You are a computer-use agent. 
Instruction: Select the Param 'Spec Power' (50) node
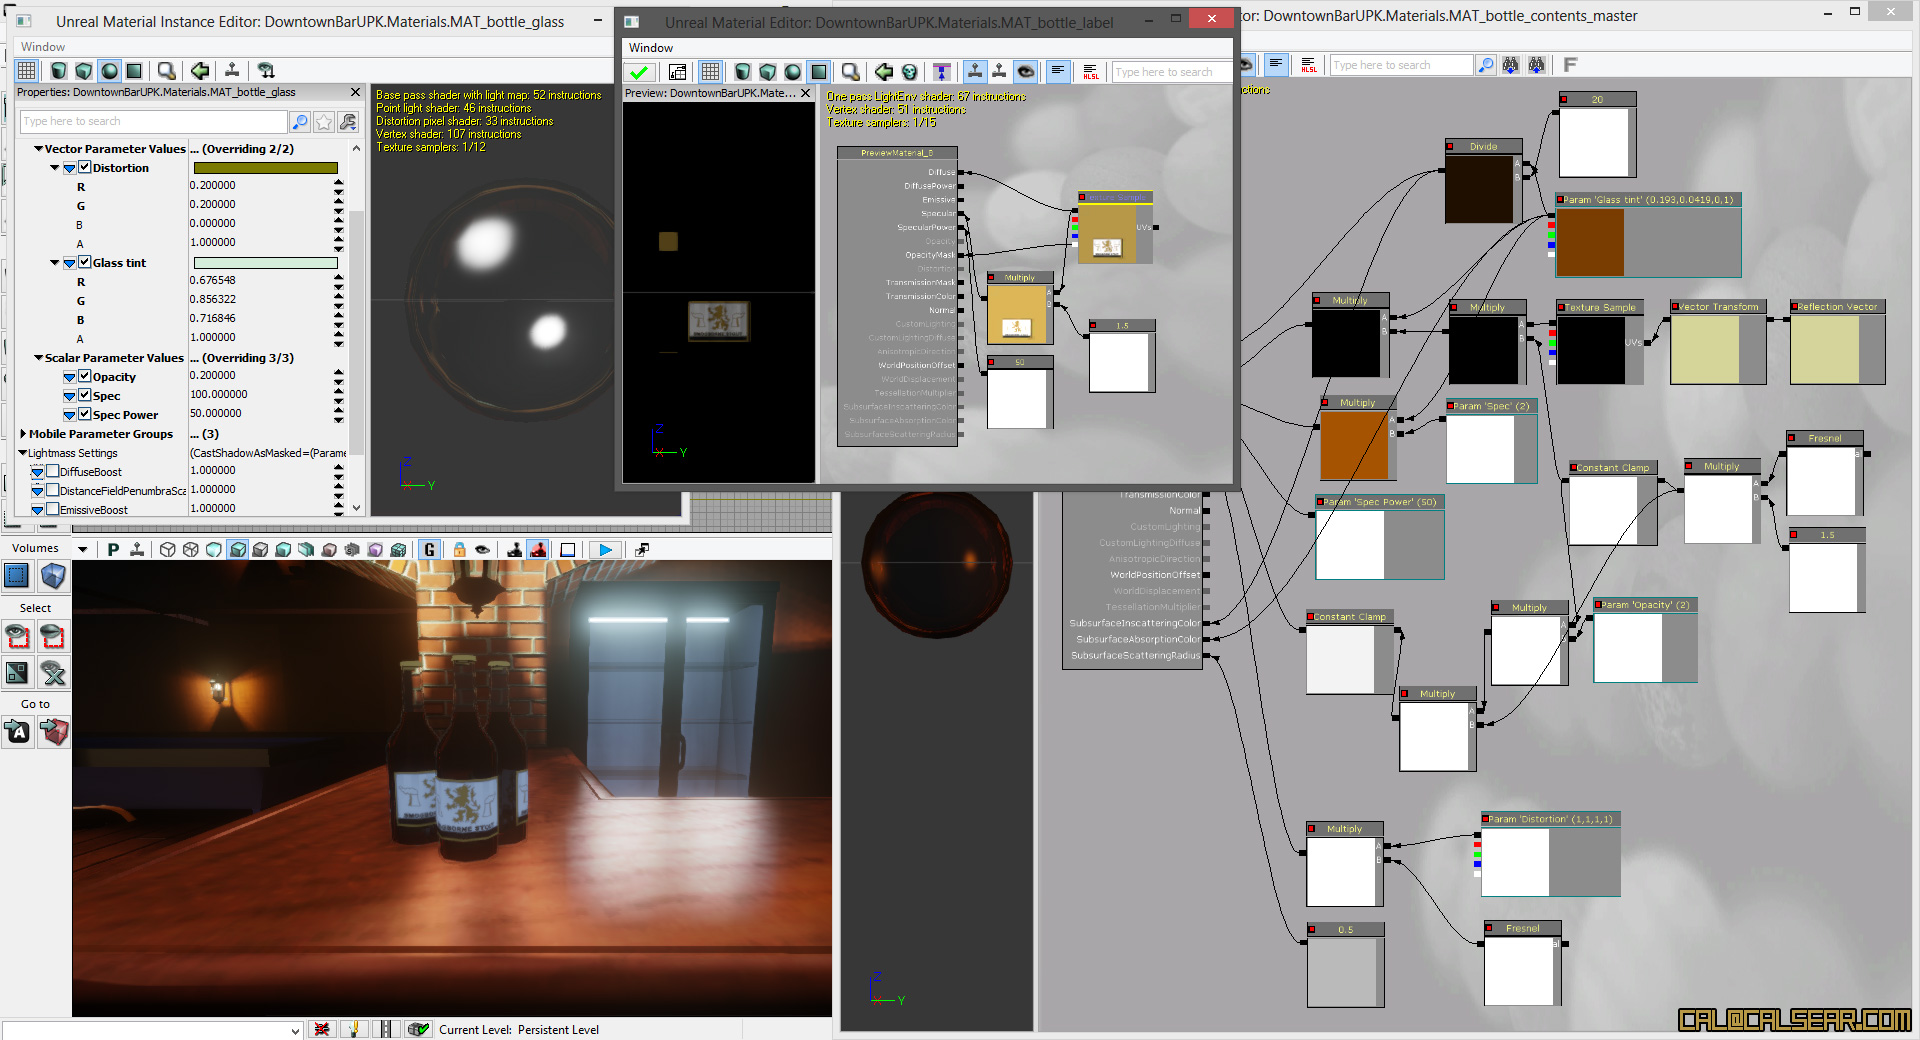(1380, 537)
